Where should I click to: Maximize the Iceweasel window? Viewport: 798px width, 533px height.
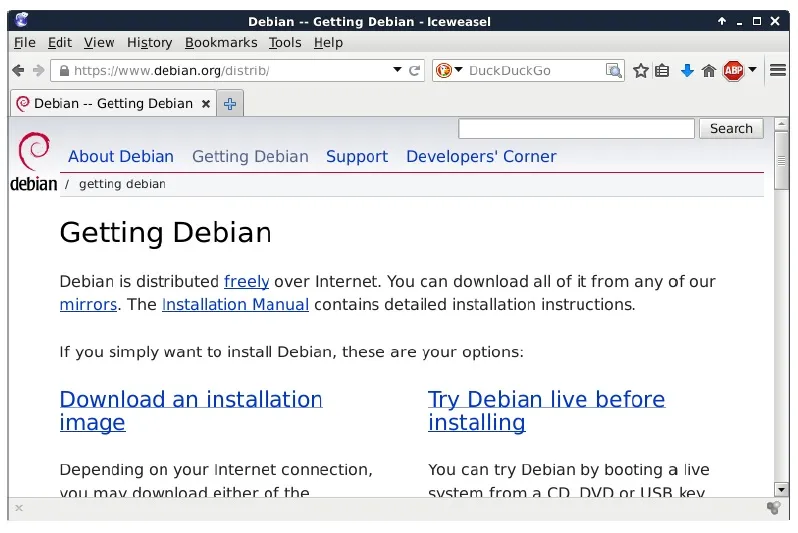757,21
